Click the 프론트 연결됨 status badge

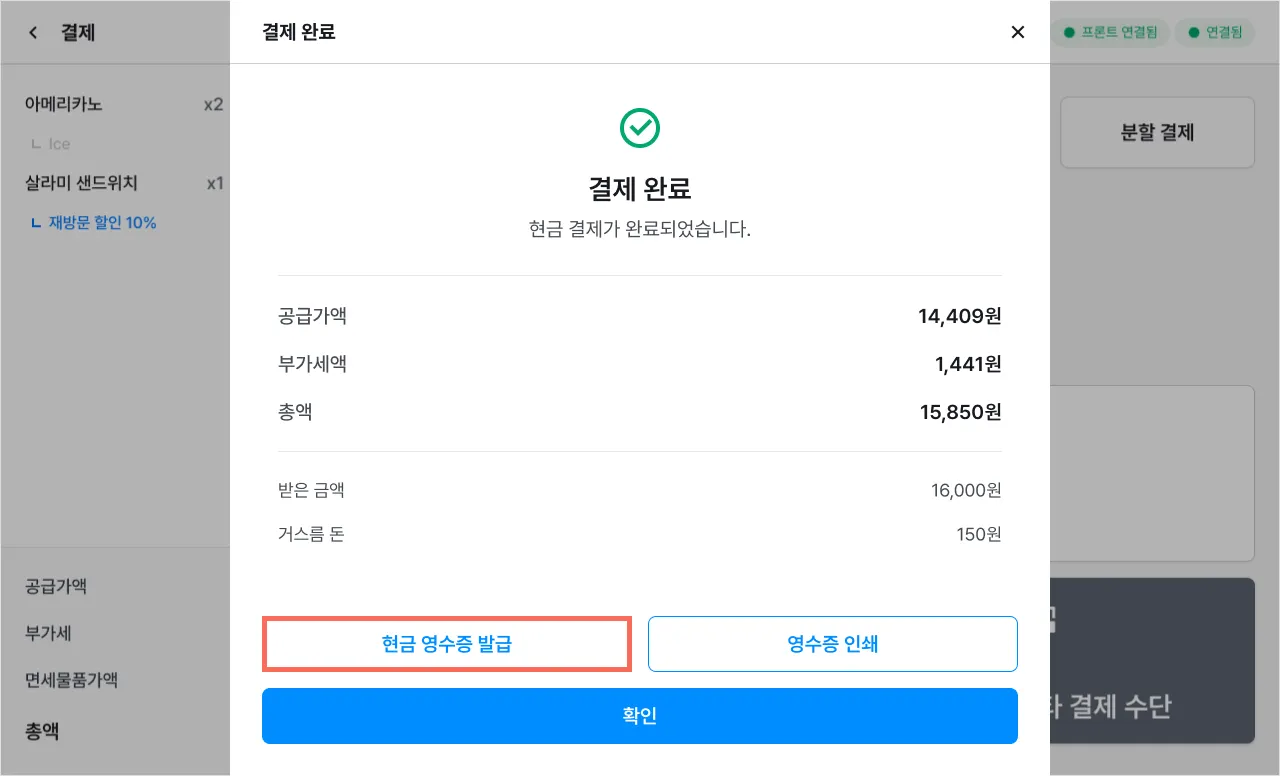[1110, 33]
